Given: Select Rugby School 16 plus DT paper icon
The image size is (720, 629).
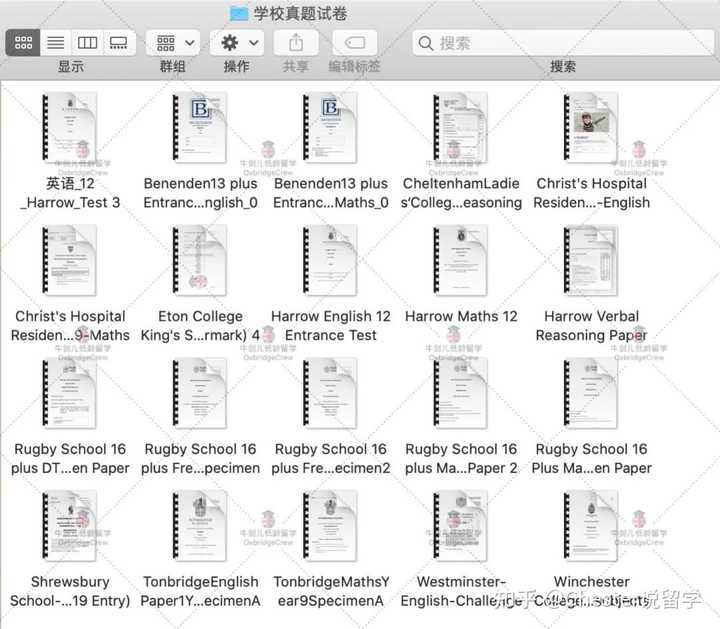Looking at the screenshot, I should pos(70,393).
